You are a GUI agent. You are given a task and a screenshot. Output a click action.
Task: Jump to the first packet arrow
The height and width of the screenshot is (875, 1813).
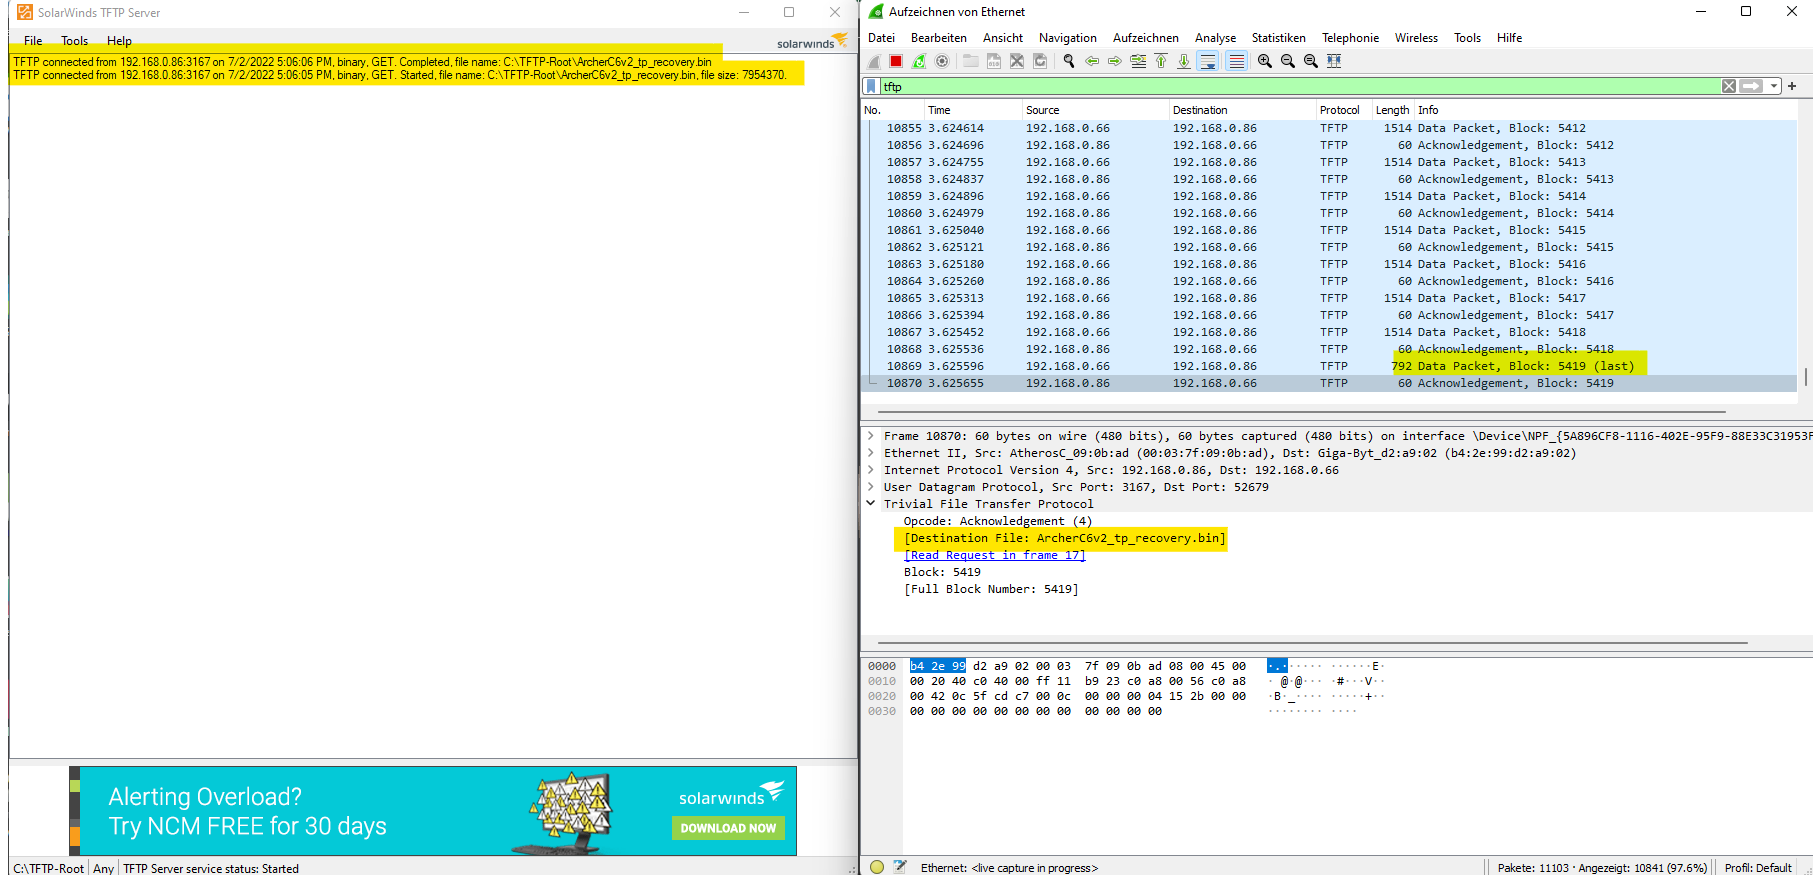point(1161,61)
